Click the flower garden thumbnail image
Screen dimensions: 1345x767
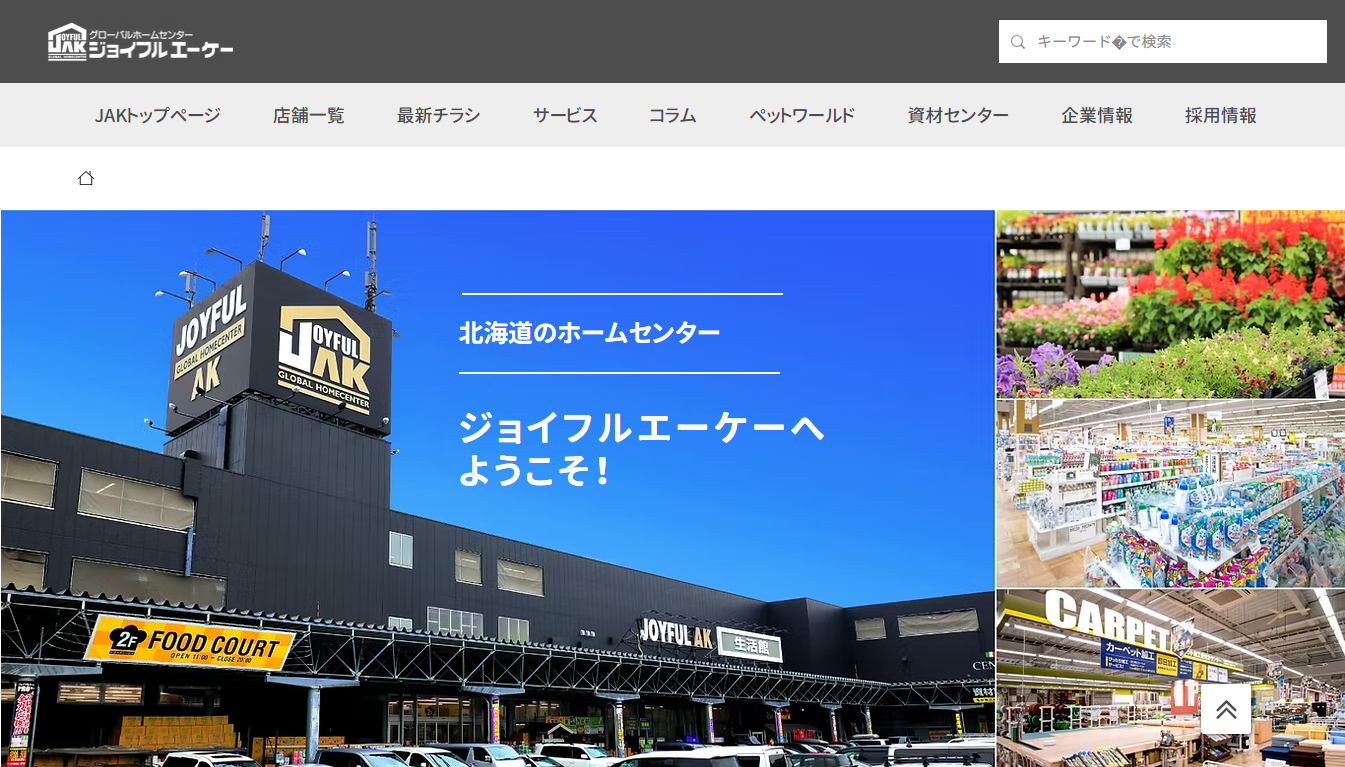[1170, 304]
